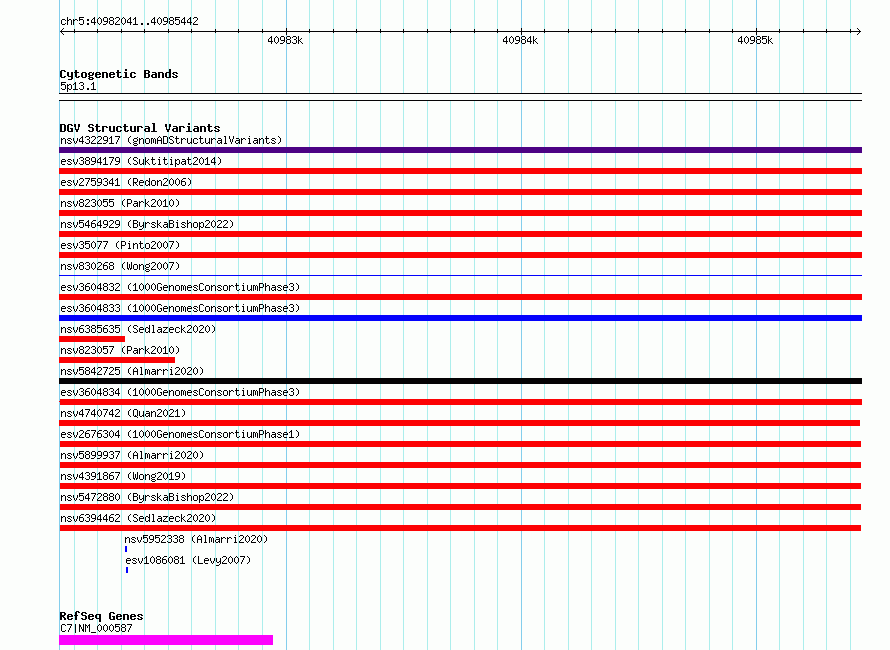Click nsv823055 (Park2010) label
The height and width of the screenshot is (650, 890).
(x=120, y=203)
